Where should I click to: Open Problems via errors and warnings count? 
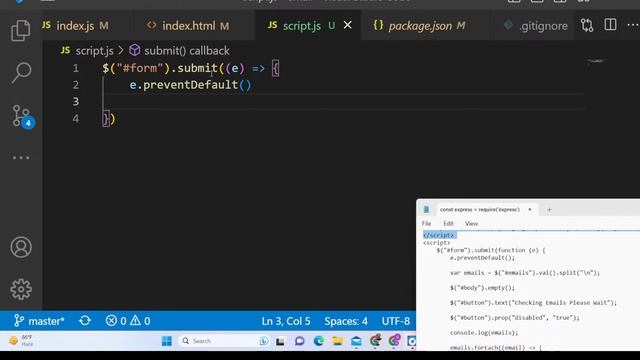(128, 321)
